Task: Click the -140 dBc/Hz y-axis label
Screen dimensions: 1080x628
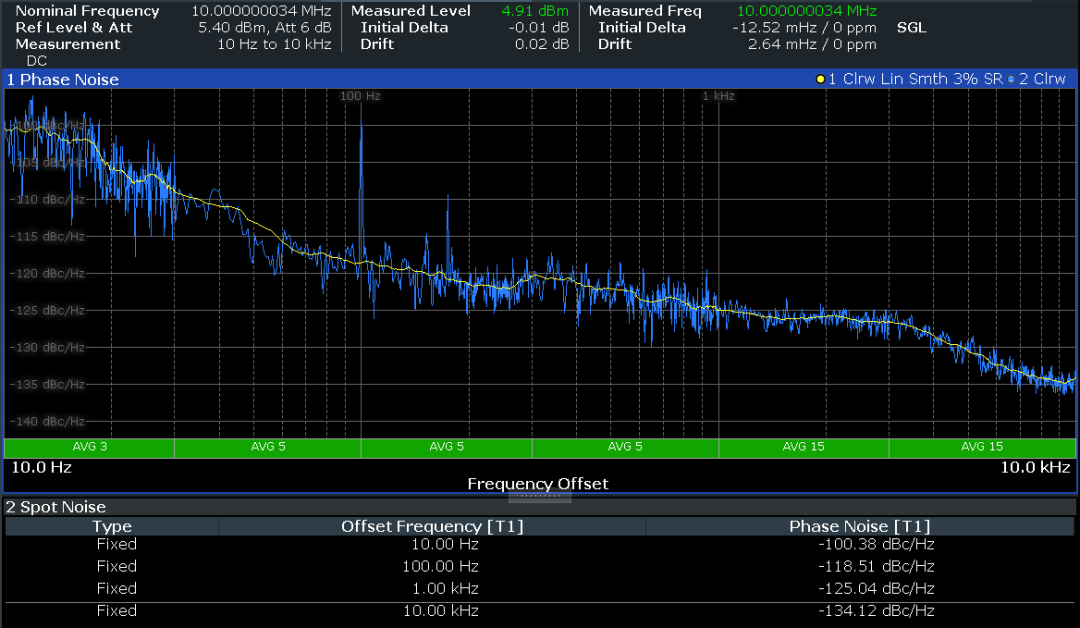Action: point(48,421)
